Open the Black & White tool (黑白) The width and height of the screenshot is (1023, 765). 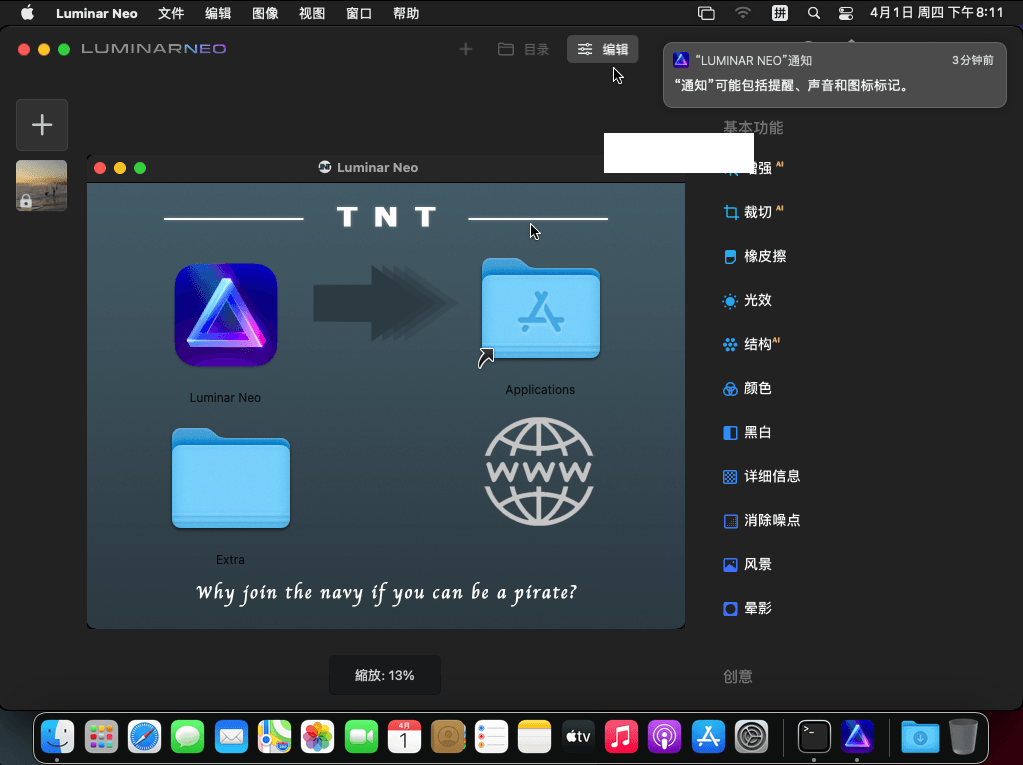pos(748,432)
